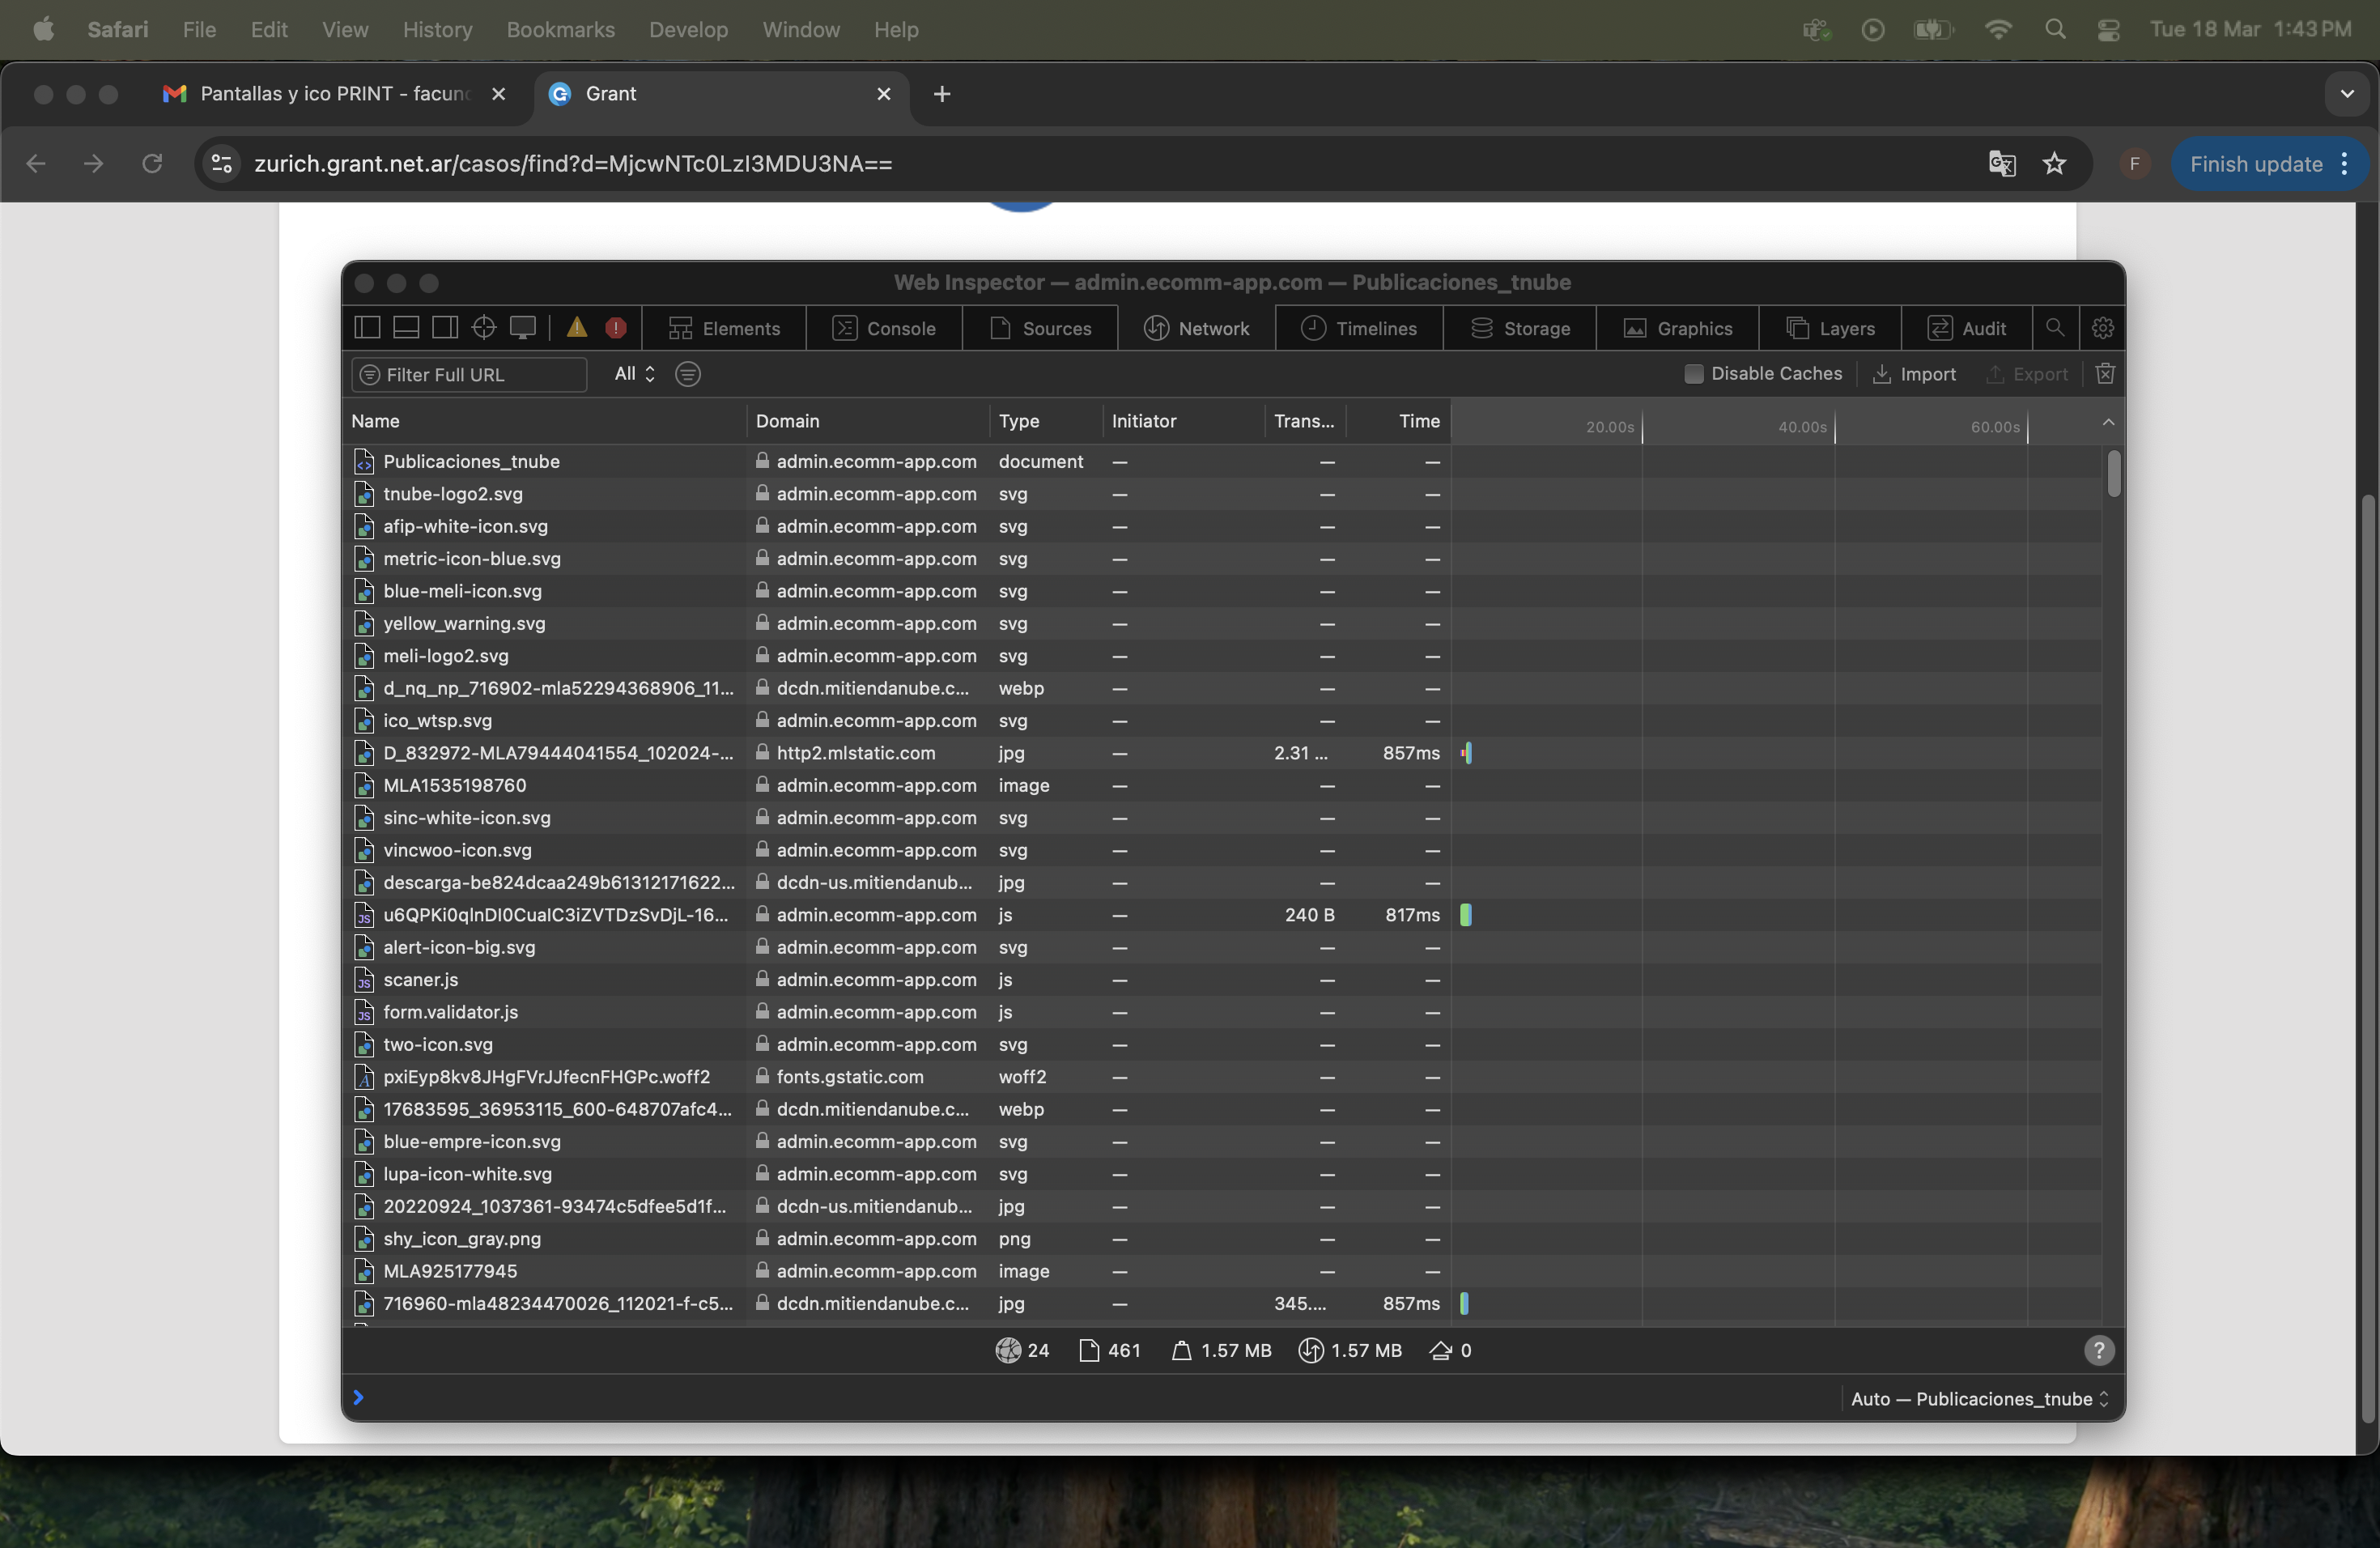Click the filter options circle icon next to All
The image size is (2380, 1548).
point(688,373)
